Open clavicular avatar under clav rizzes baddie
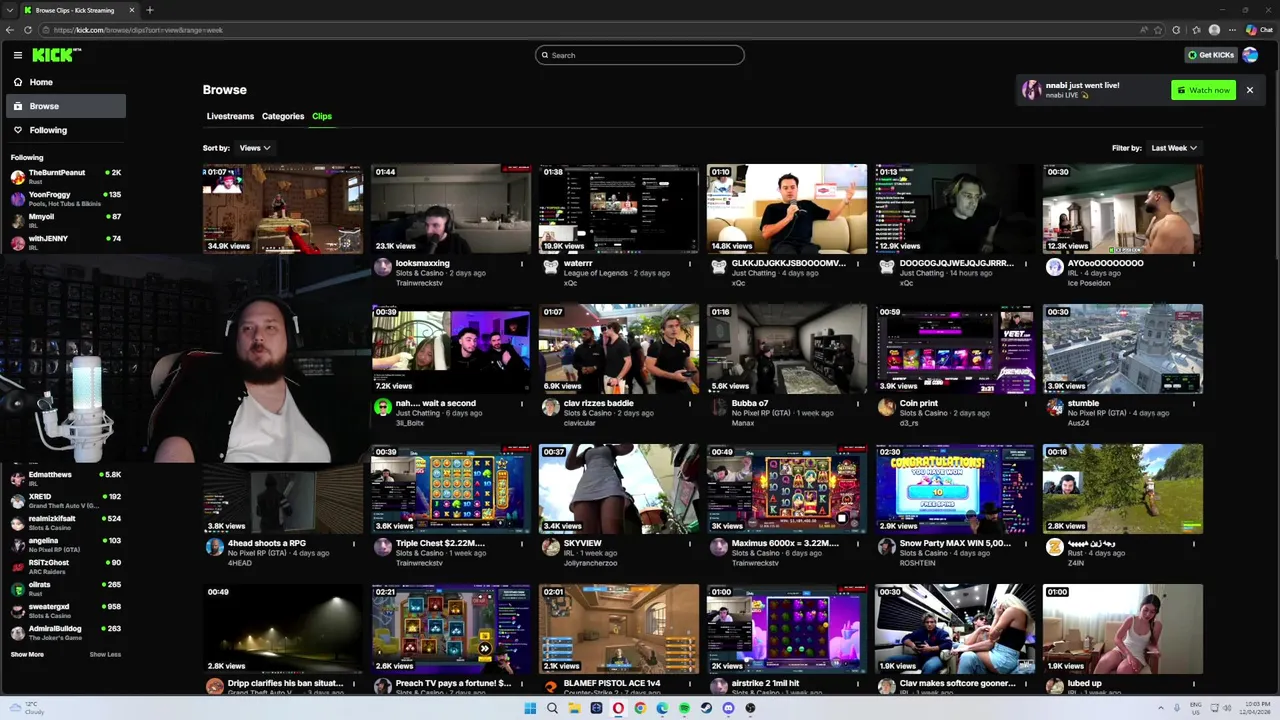 click(551, 407)
